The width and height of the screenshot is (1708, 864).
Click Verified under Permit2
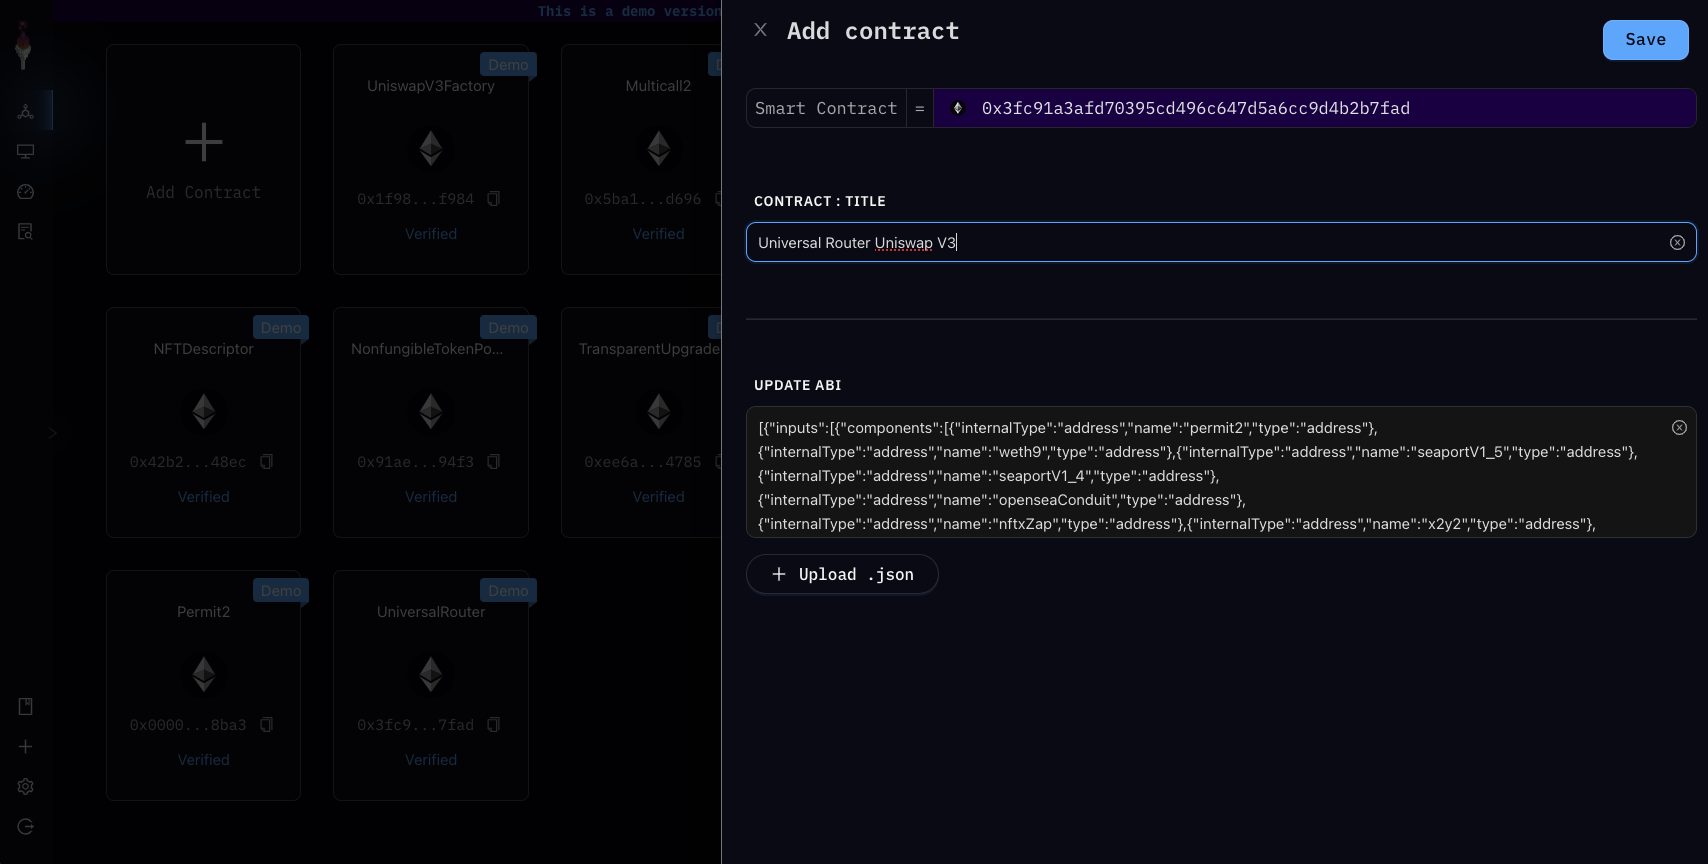204,760
